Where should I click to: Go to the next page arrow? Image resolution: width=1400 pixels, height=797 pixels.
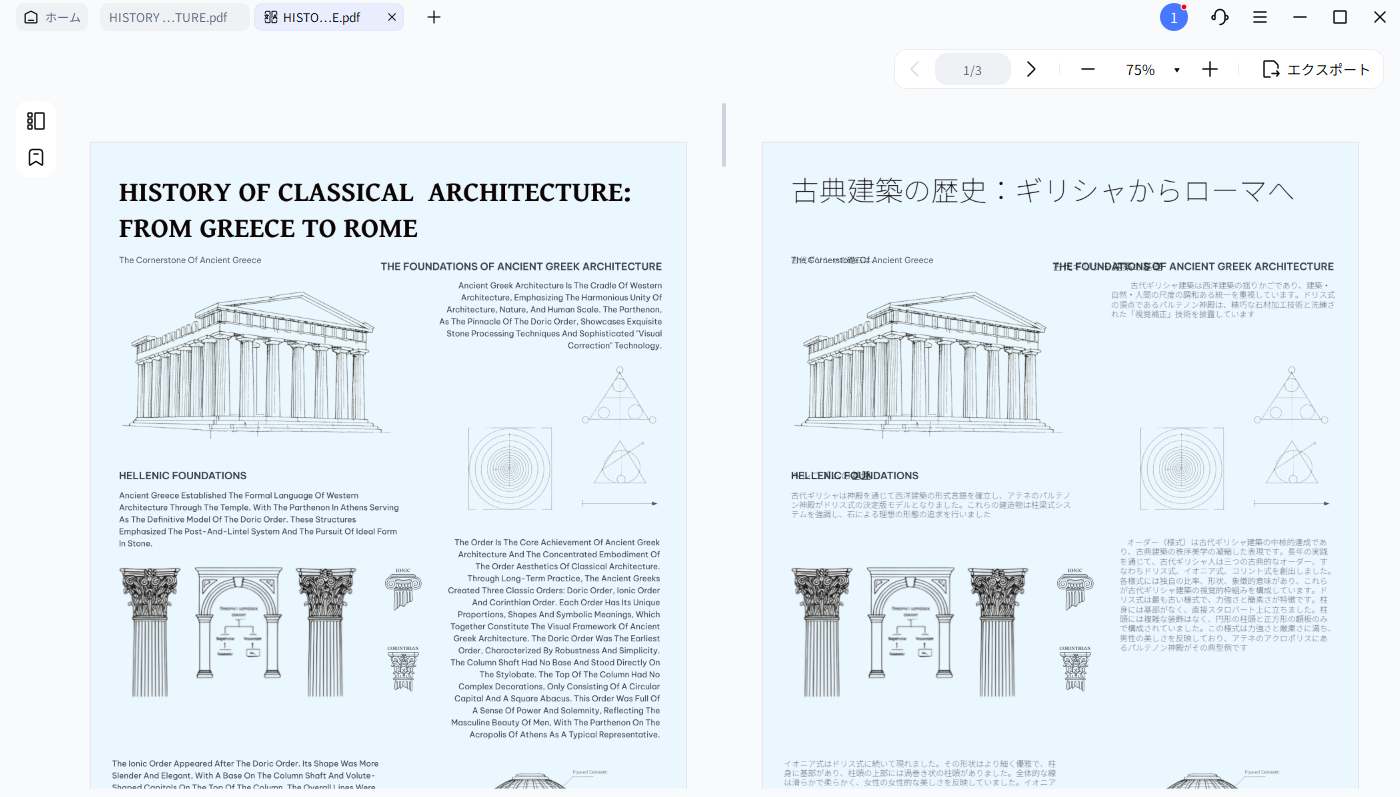[x=1031, y=69]
